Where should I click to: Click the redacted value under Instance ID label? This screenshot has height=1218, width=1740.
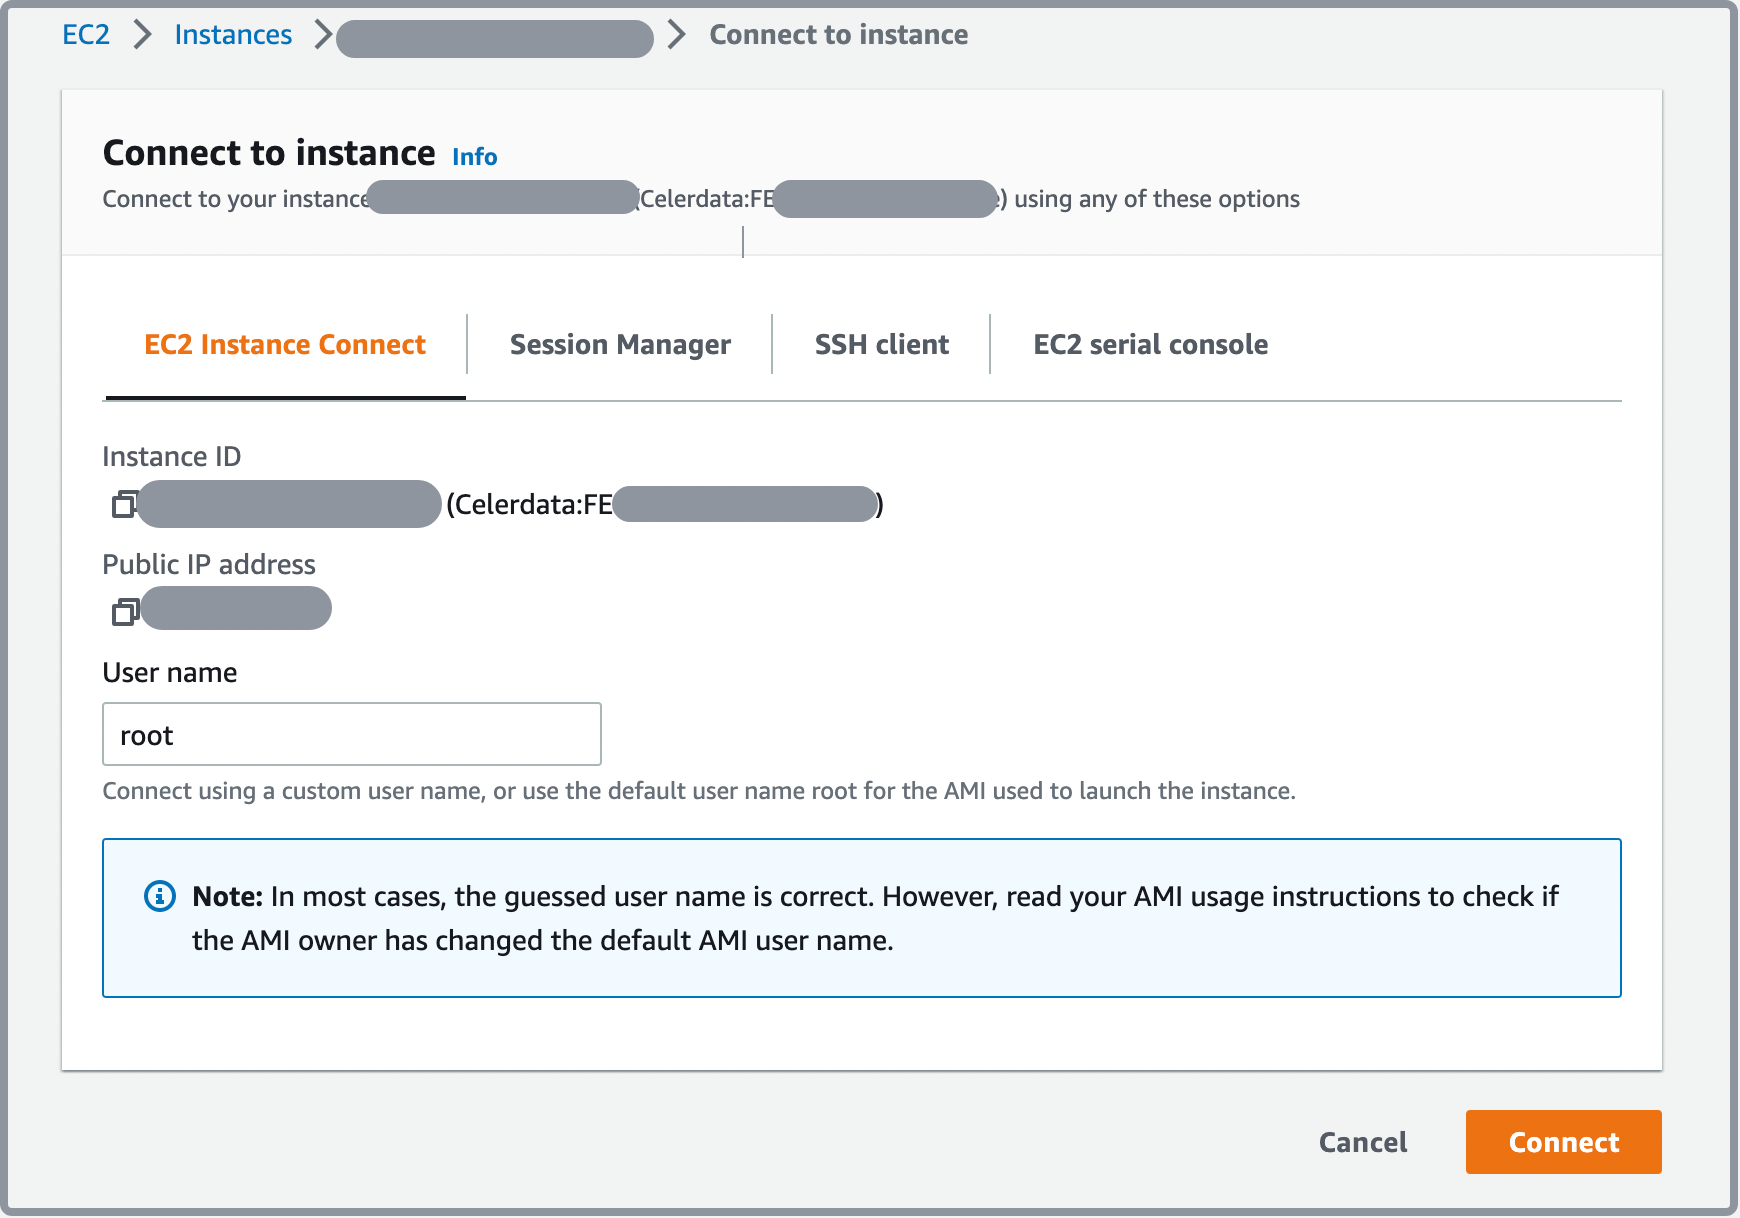tap(290, 504)
